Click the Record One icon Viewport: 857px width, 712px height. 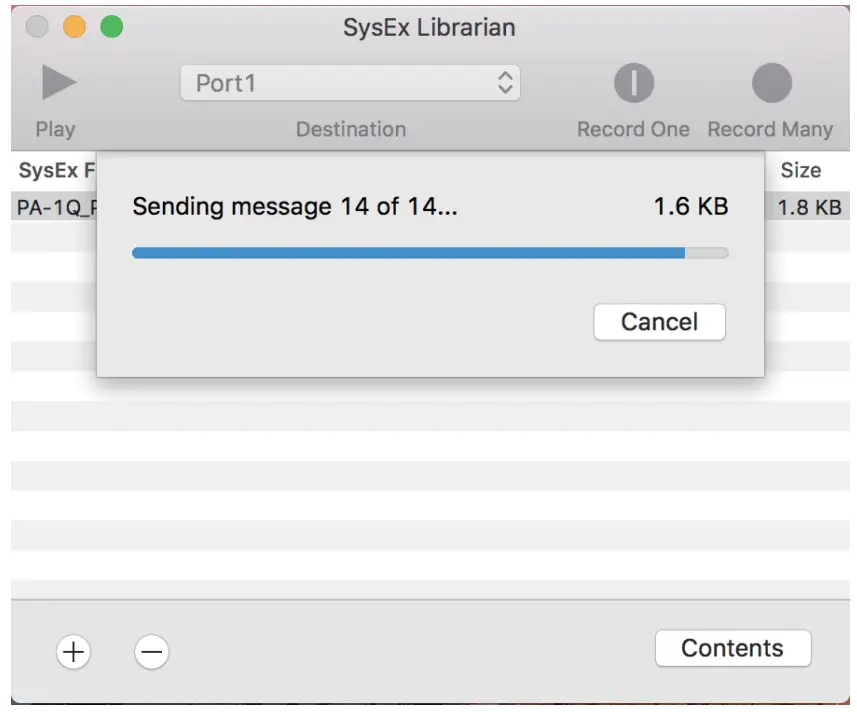click(633, 83)
